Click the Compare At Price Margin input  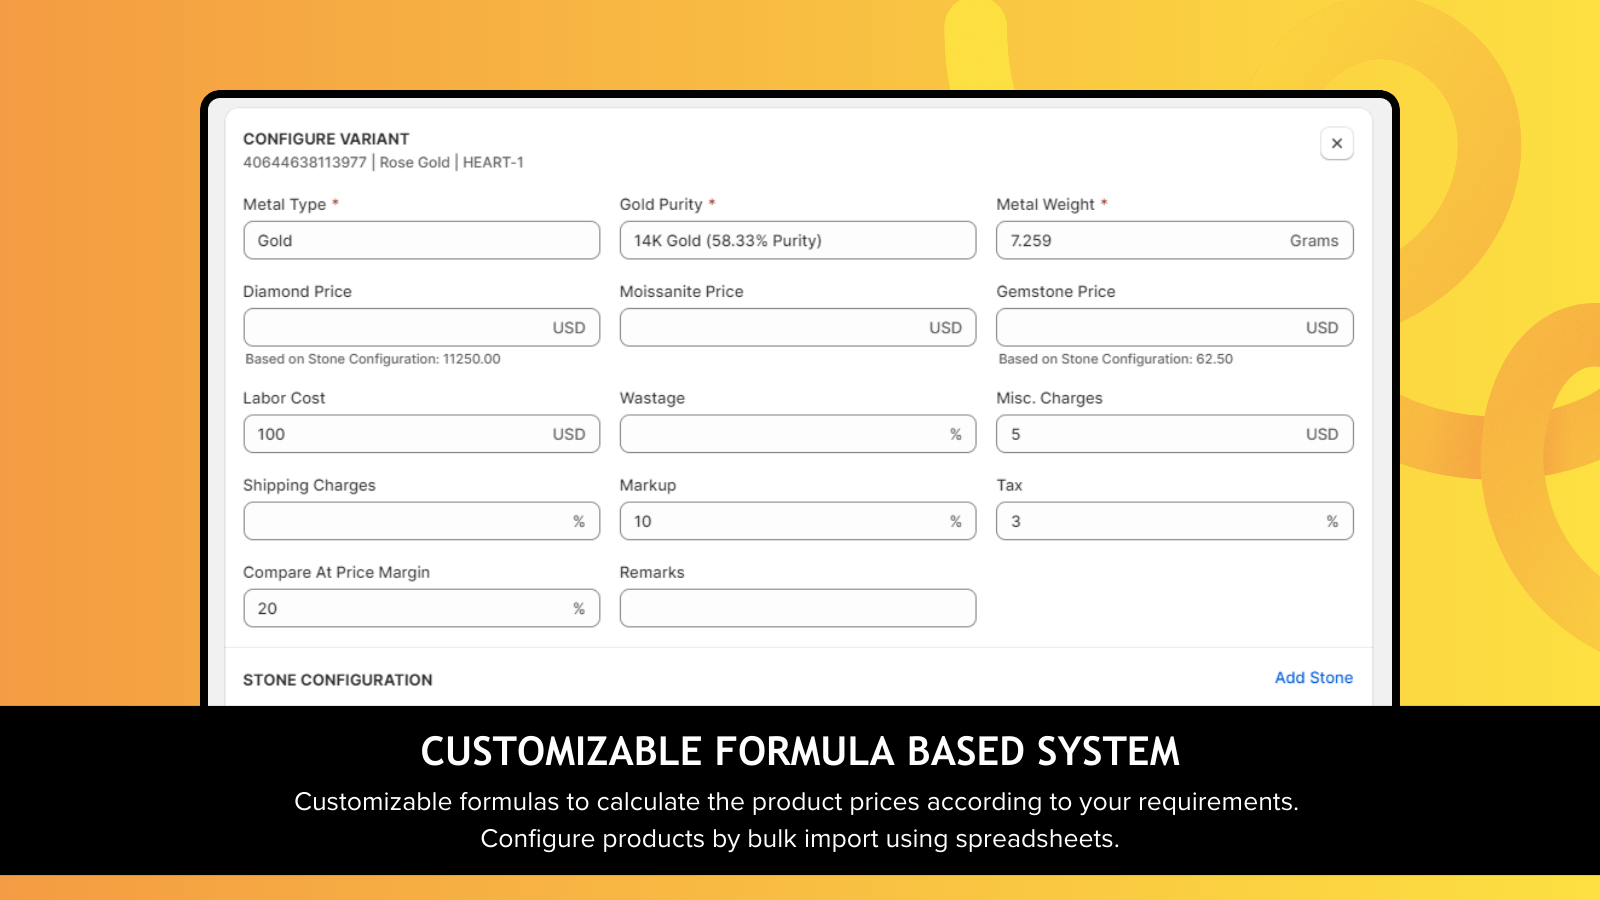coord(400,607)
